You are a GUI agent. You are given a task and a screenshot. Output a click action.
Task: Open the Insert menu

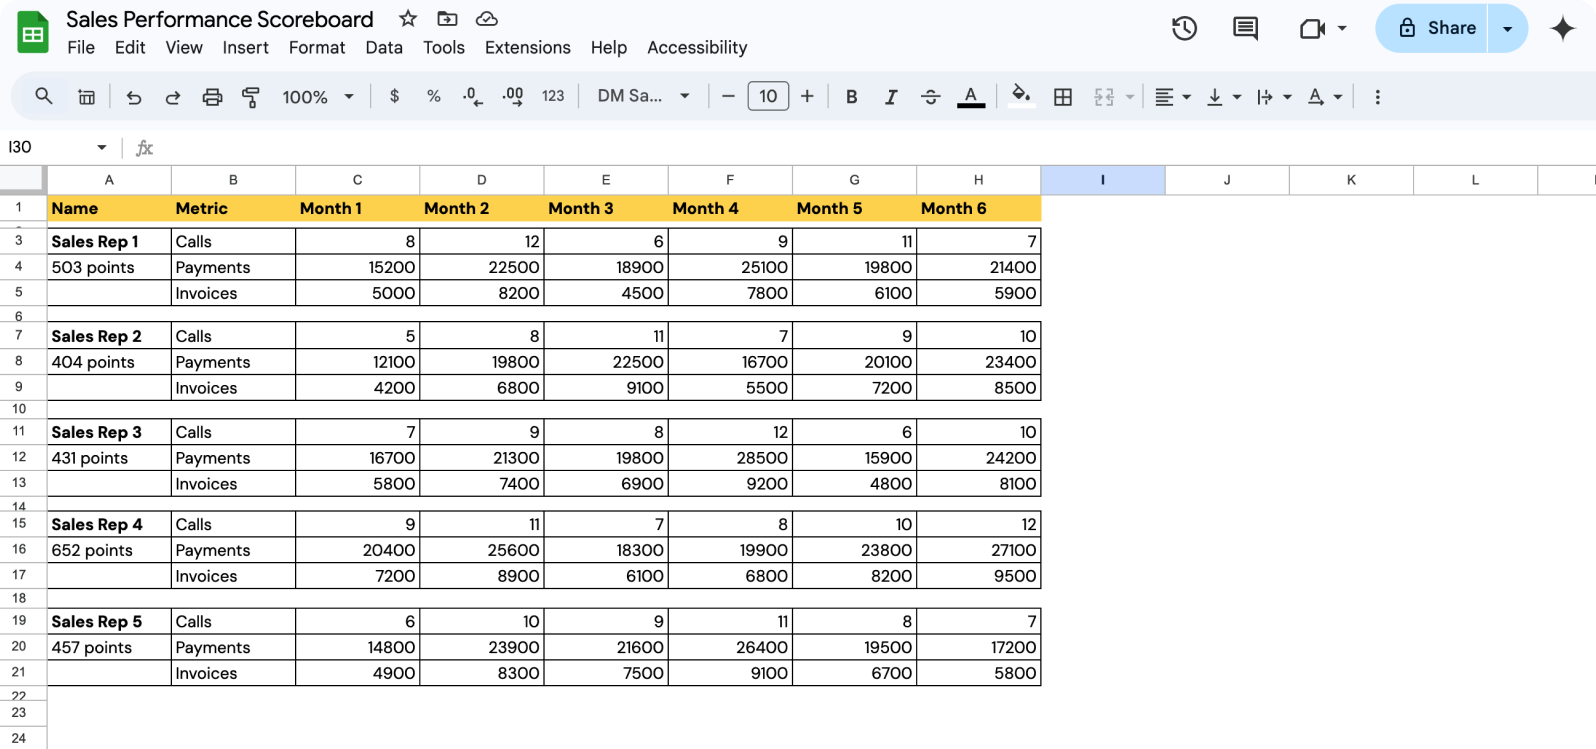(245, 47)
